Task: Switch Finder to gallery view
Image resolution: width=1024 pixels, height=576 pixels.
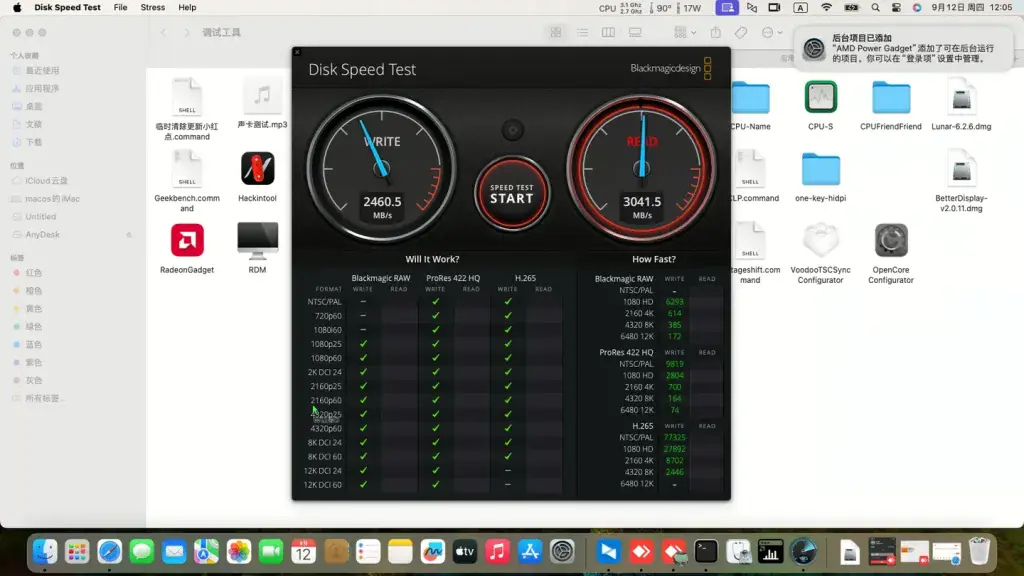Action: [x=635, y=33]
